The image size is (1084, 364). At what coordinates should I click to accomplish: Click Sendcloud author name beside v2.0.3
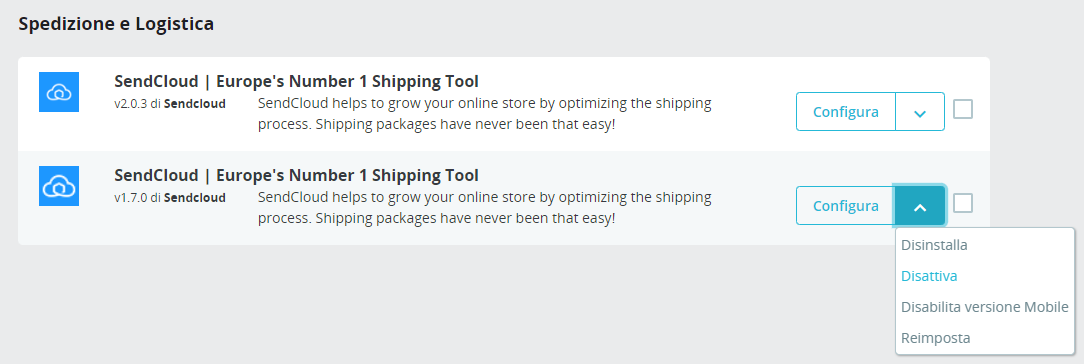tap(194, 104)
